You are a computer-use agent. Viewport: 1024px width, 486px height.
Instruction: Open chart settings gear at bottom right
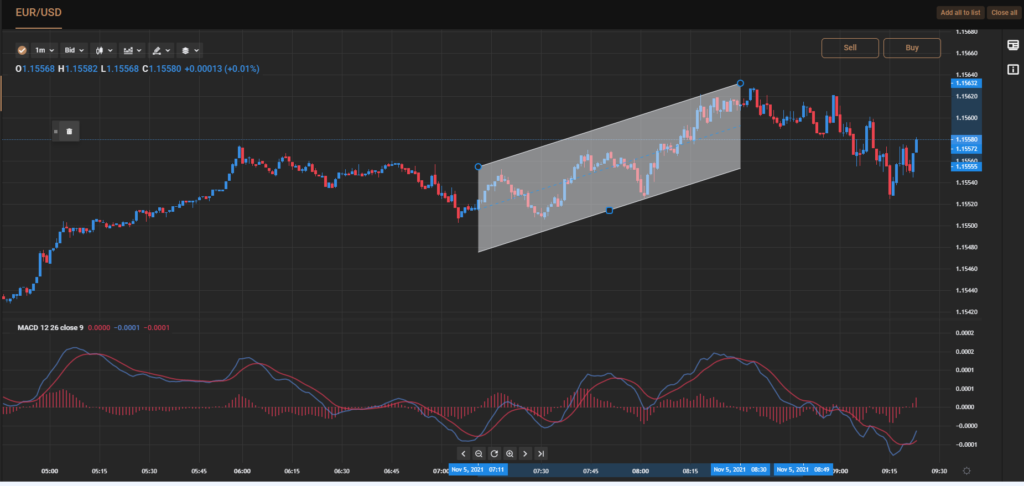pos(966,470)
